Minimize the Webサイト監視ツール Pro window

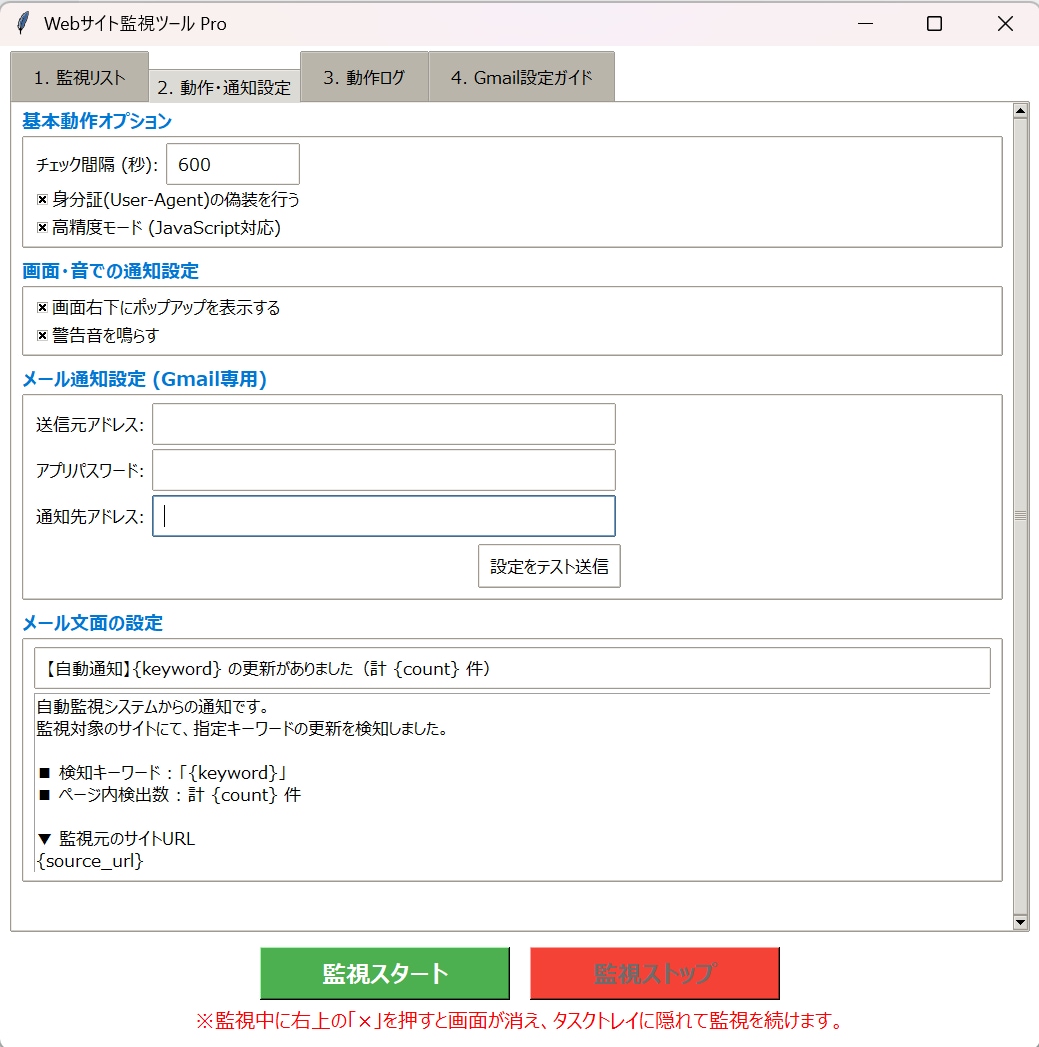[865, 23]
